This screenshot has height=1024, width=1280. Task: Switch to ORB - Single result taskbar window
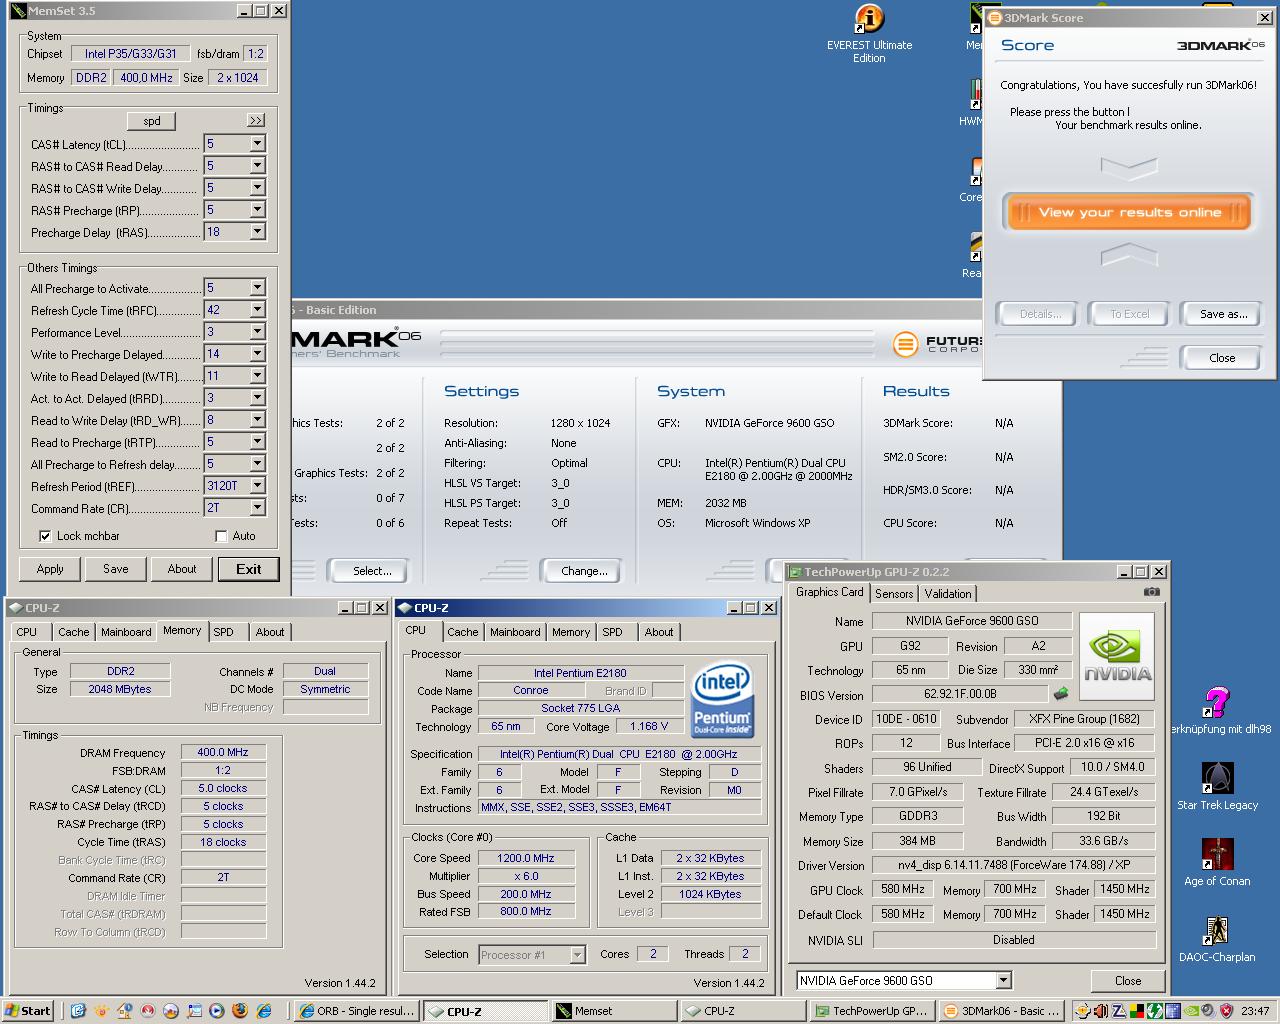[357, 1011]
